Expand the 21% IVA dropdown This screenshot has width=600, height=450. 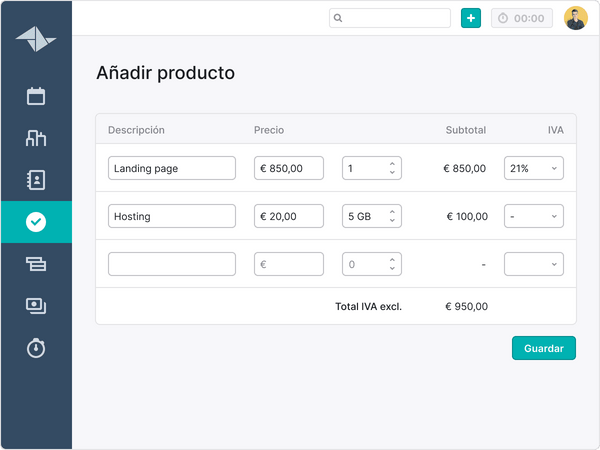533,168
